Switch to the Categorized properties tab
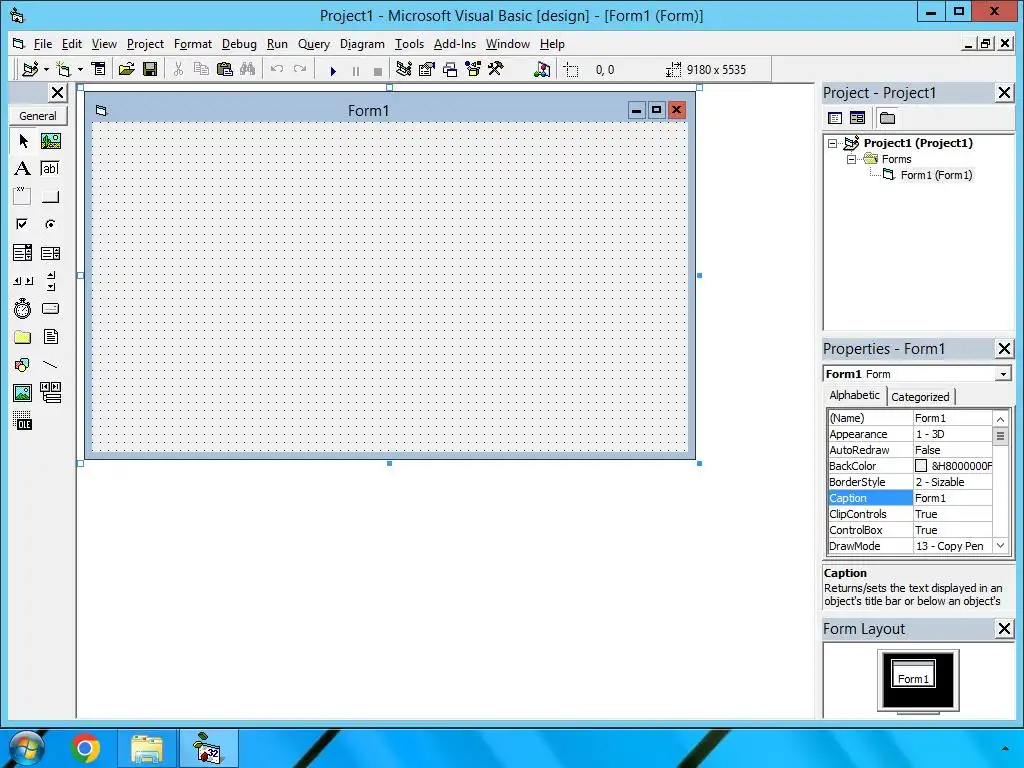This screenshot has height=768, width=1024. click(920, 396)
